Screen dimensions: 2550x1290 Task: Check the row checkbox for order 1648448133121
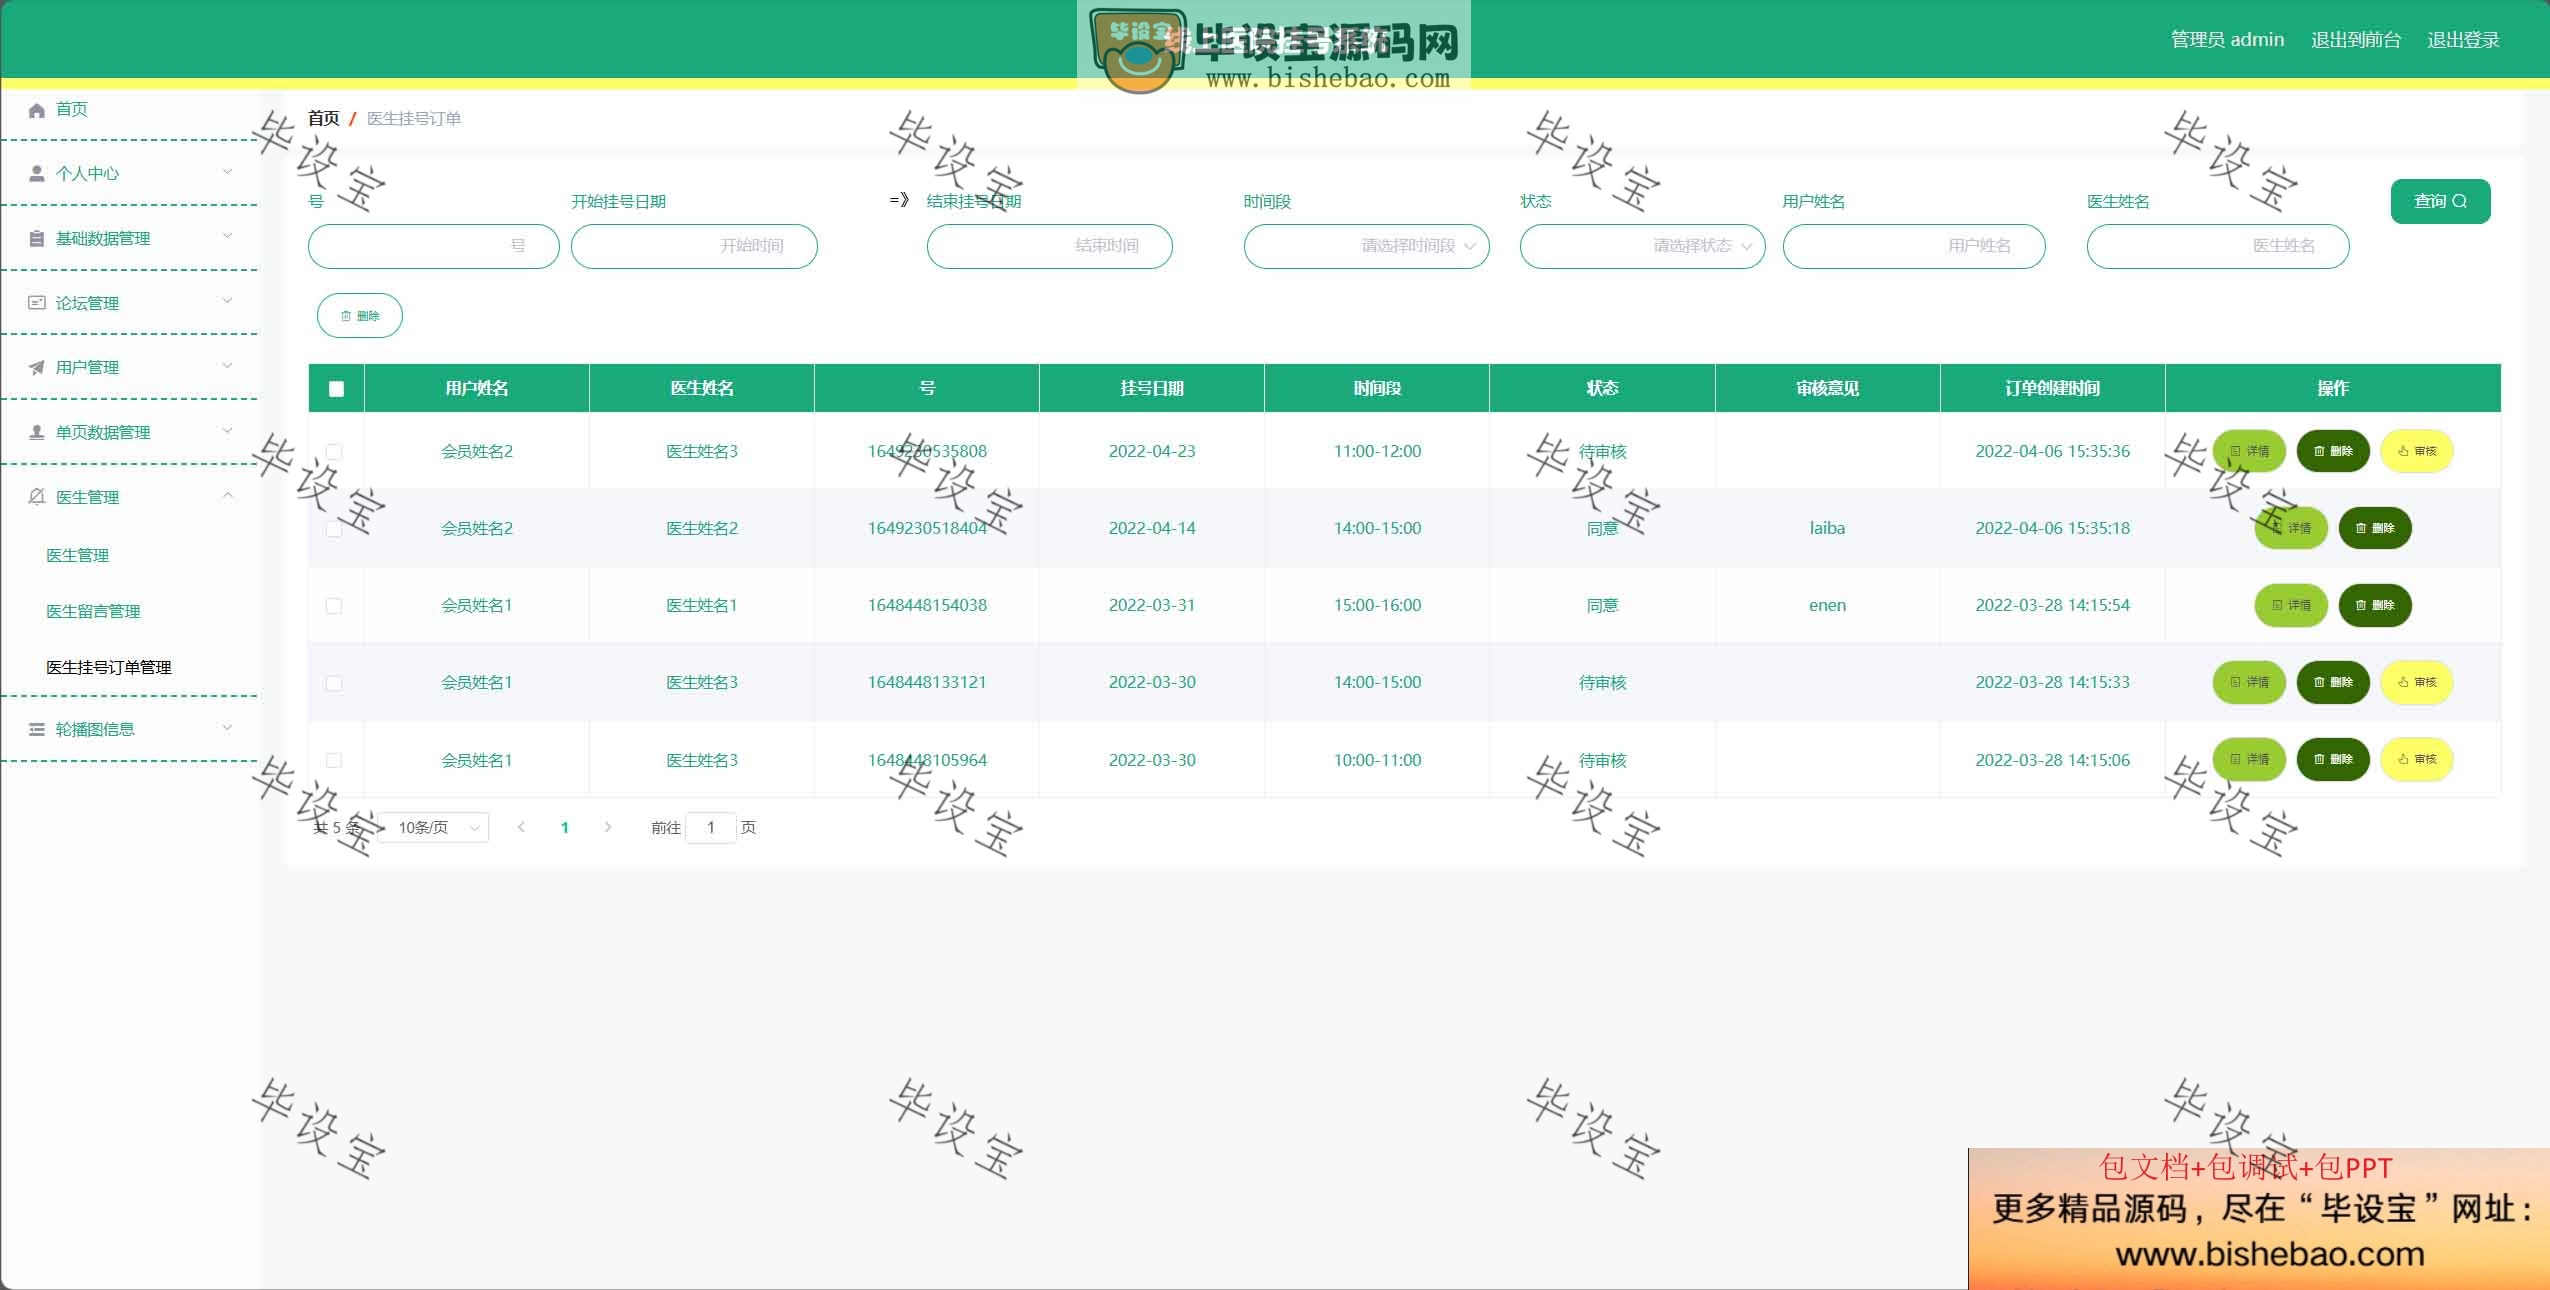[x=334, y=683]
